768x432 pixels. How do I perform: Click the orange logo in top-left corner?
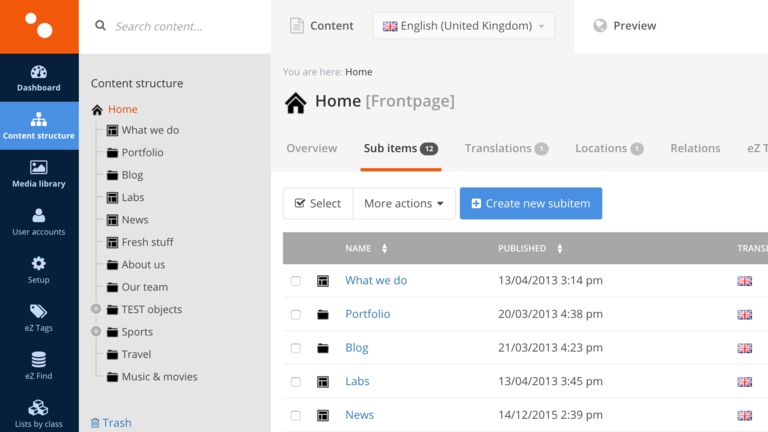[x=39, y=26]
